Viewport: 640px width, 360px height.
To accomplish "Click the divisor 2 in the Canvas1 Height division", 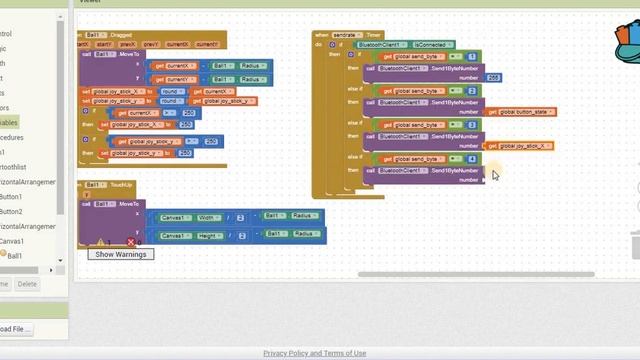I will pos(242,236).
